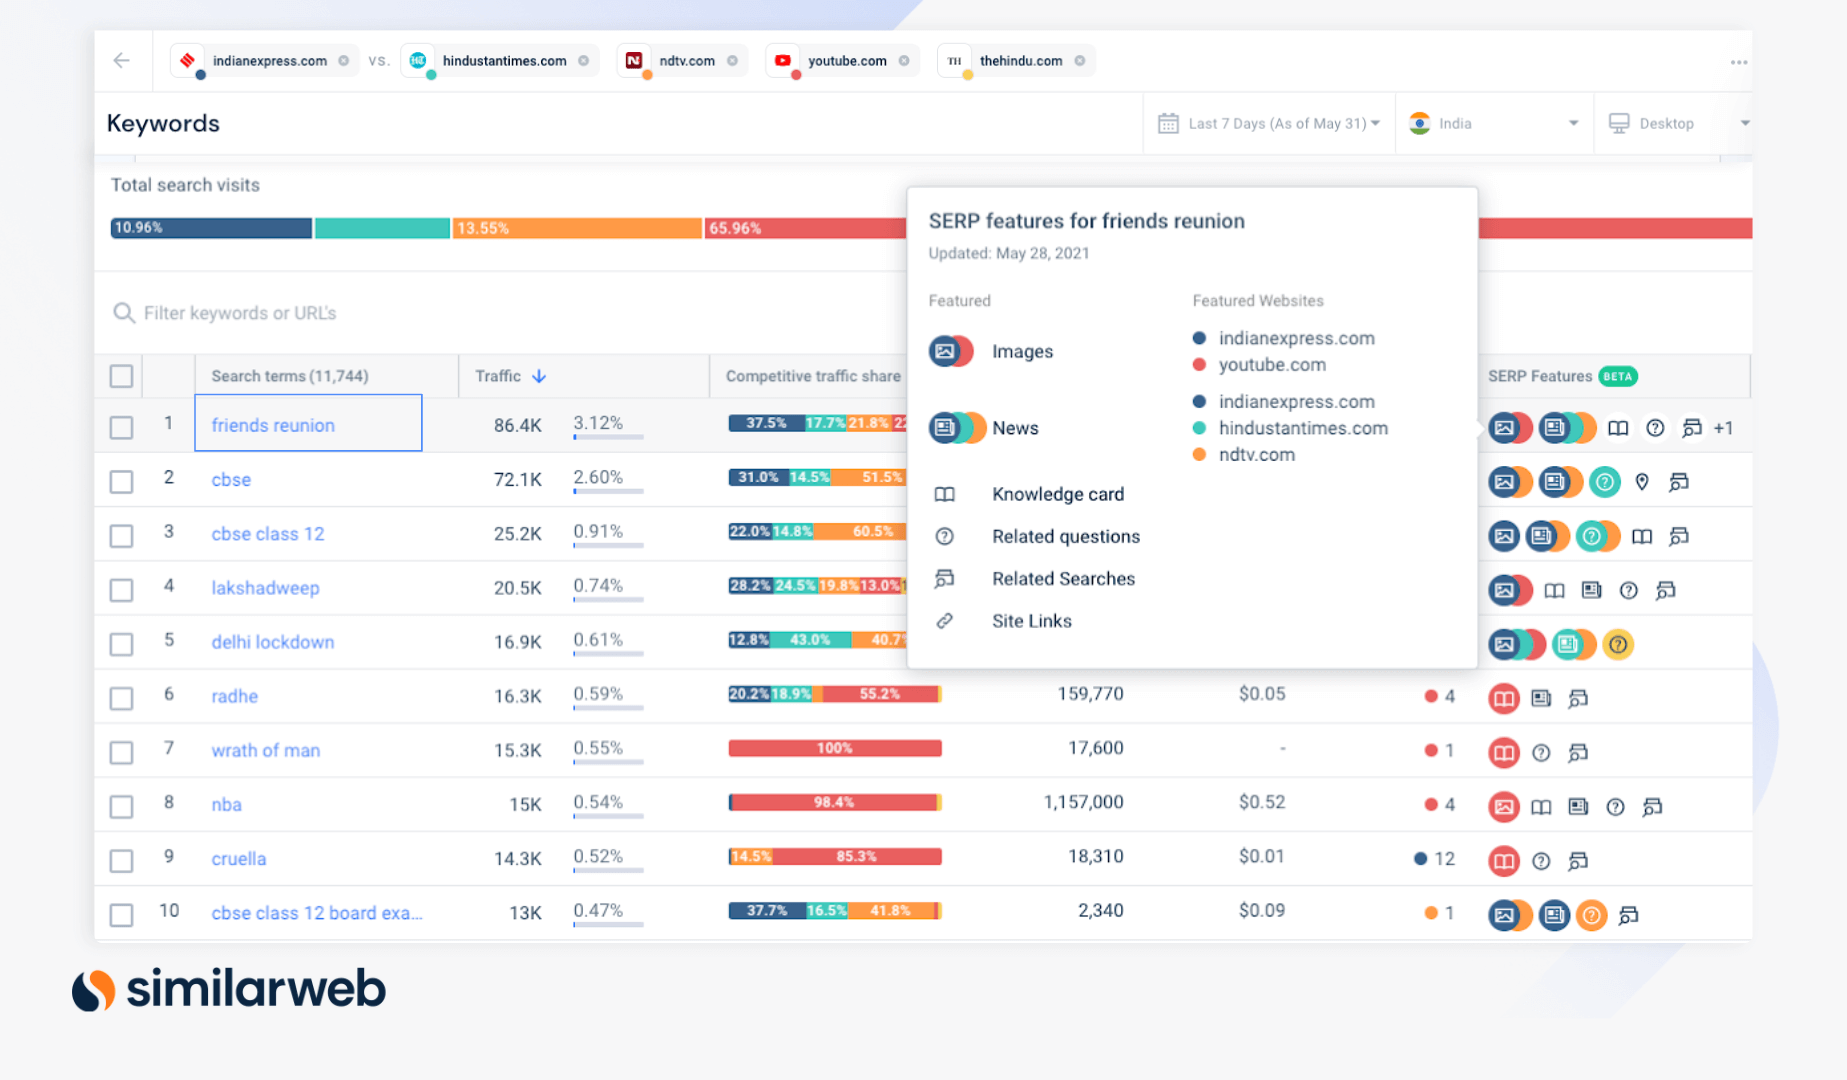
Task: Open the wrath of man keyword link
Action: [266, 750]
